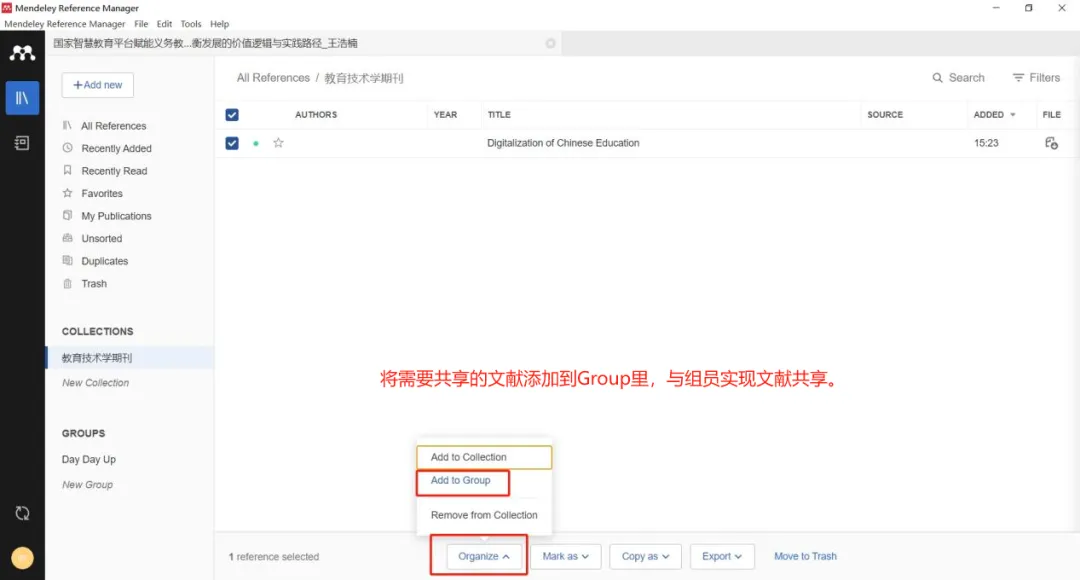Click the Add new button
The height and width of the screenshot is (580, 1080).
click(x=98, y=85)
